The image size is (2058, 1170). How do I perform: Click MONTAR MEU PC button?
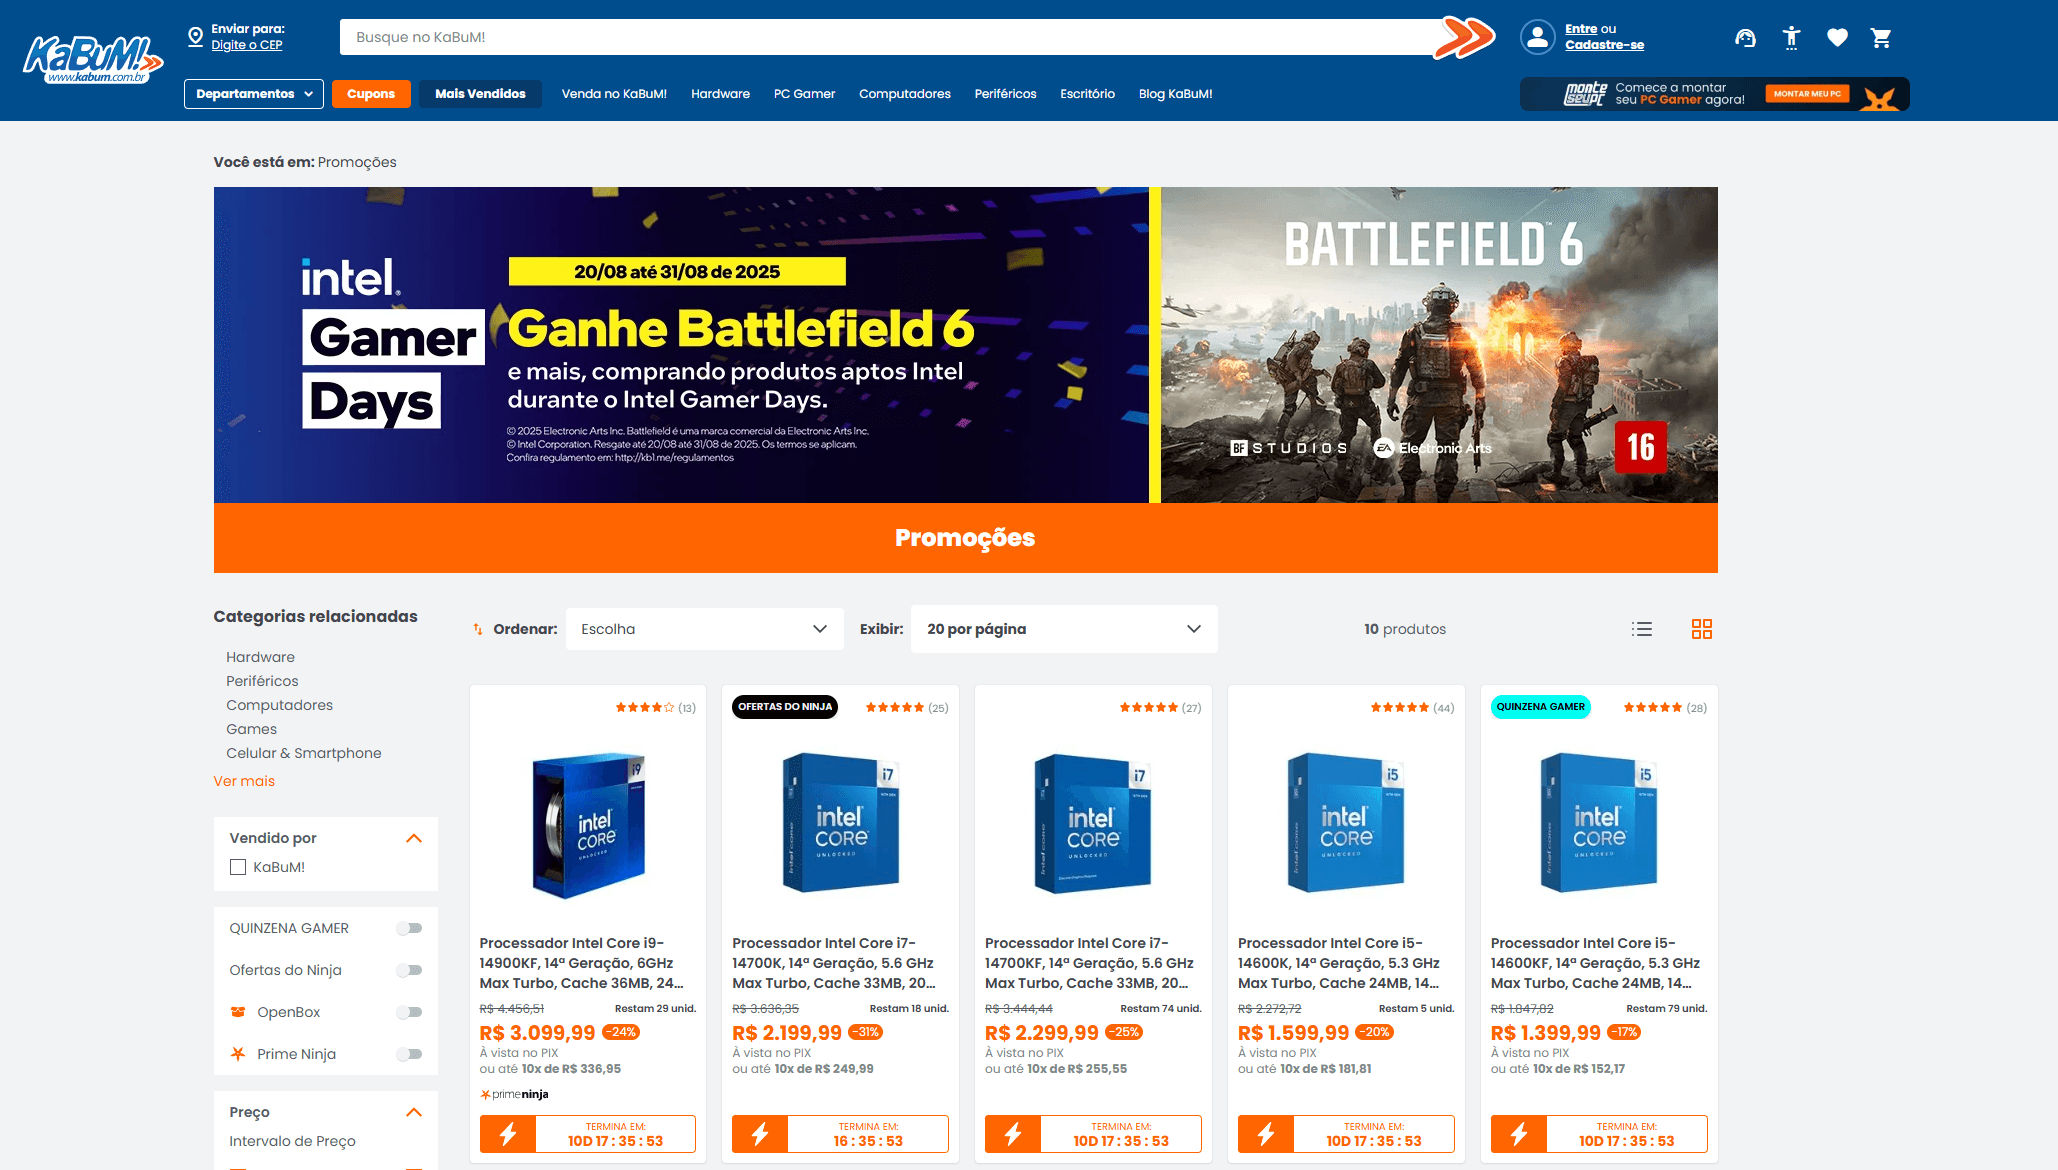(1807, 94)
